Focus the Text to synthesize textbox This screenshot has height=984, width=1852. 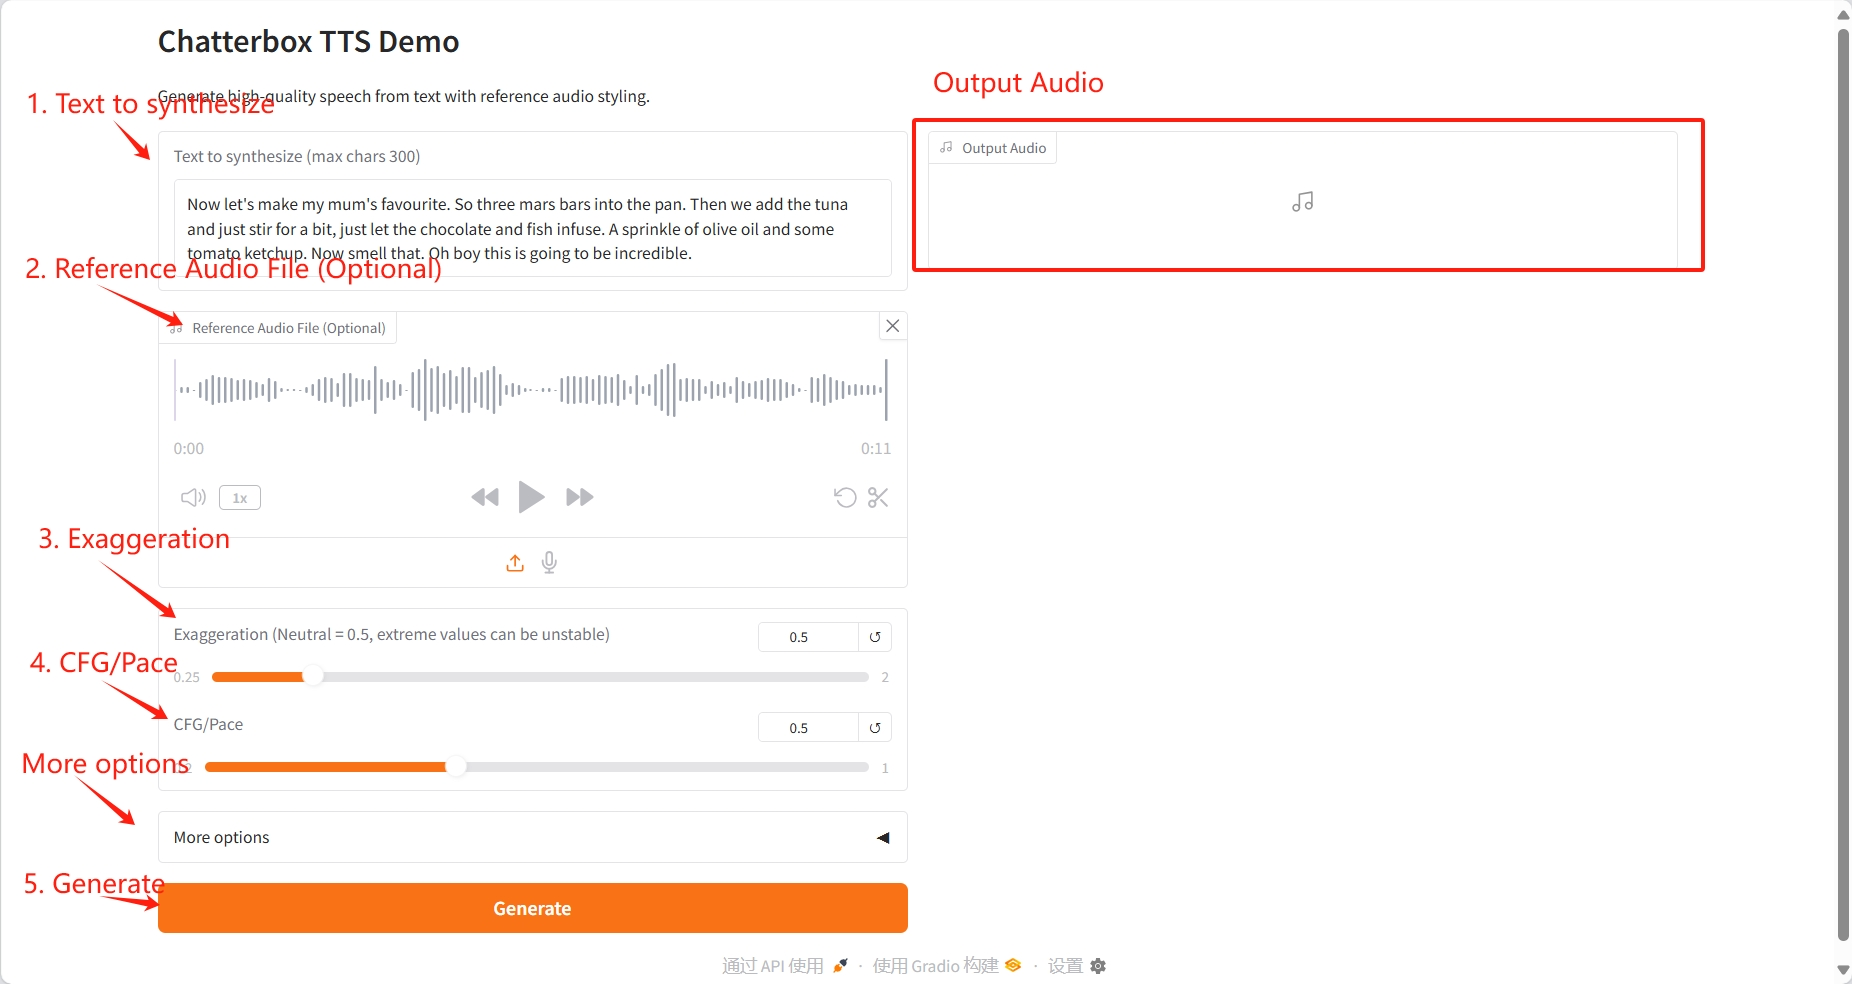click(x=532, y=229)
